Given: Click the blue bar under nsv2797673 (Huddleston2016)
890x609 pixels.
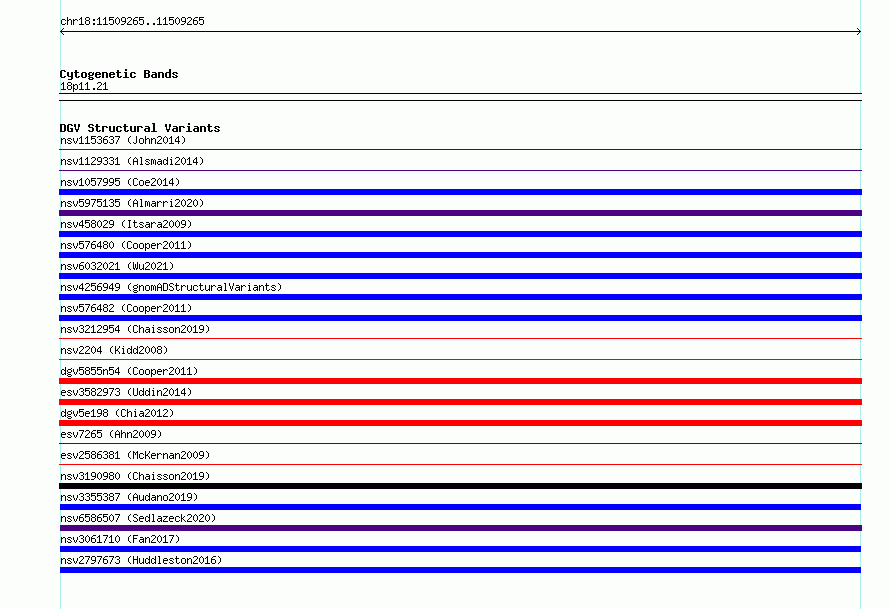Looking at the screenshot, I should [x=460, y=570].
